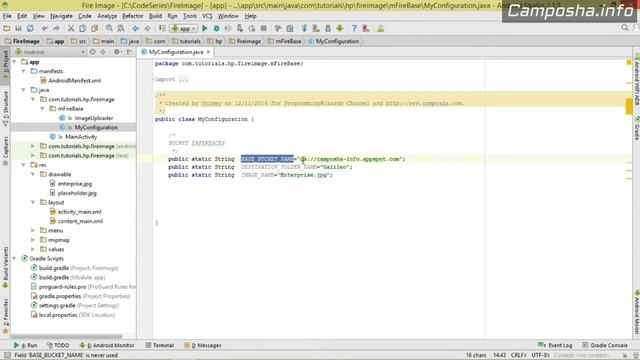Click the Search Everywhere magnifier icon
The width and height of the screenshot is (640, 360).
pyautogui.click(x=625, y=28)
